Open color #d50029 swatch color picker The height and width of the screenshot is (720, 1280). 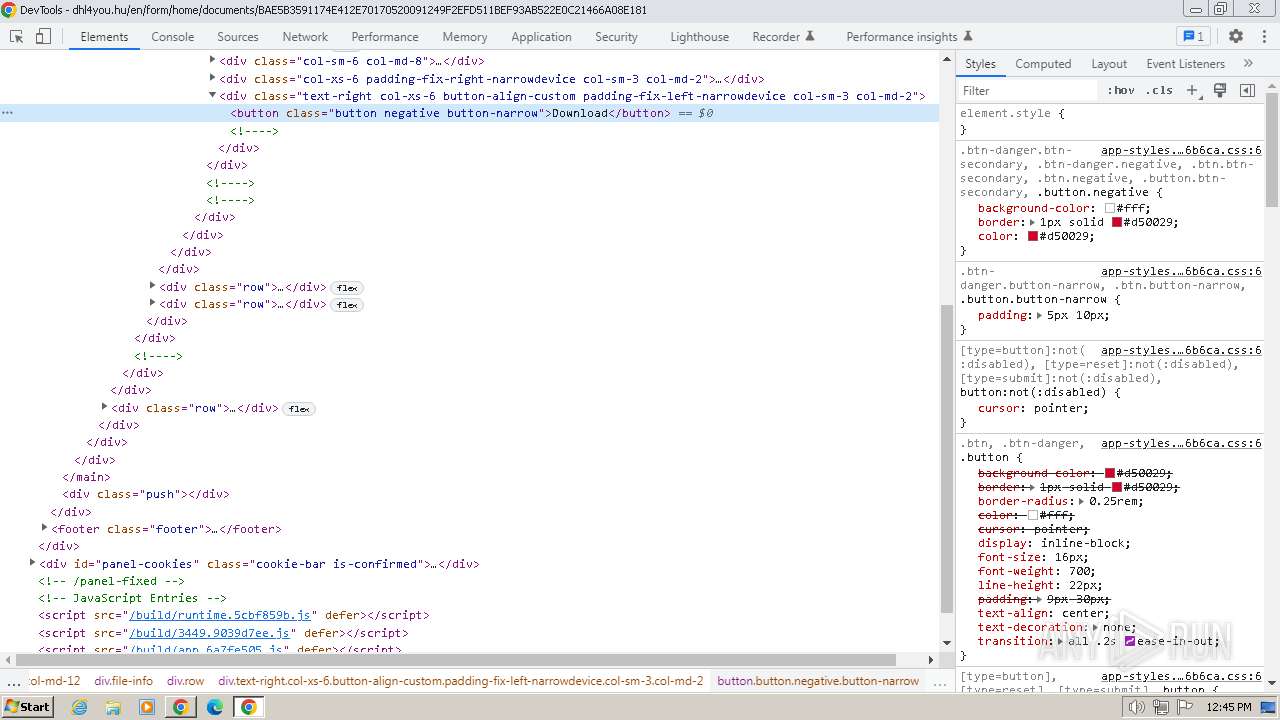coord(1033,236)
